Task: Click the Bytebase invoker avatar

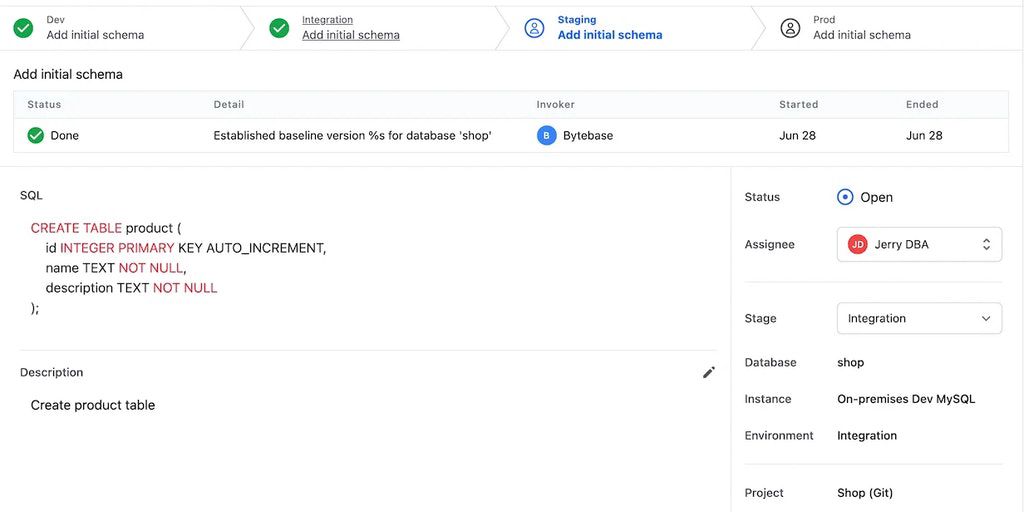Action: (x=546, y=135)
